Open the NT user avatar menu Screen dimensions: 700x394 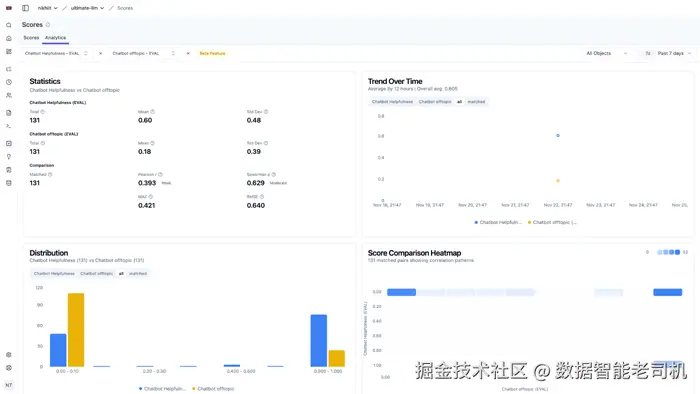point(8,385)
